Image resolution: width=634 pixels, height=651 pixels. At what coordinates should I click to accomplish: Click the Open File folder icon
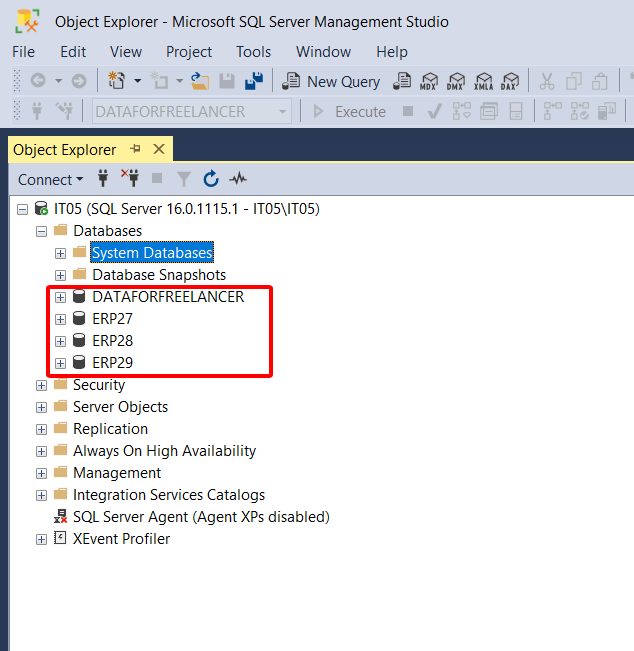(x=200, y=81)
